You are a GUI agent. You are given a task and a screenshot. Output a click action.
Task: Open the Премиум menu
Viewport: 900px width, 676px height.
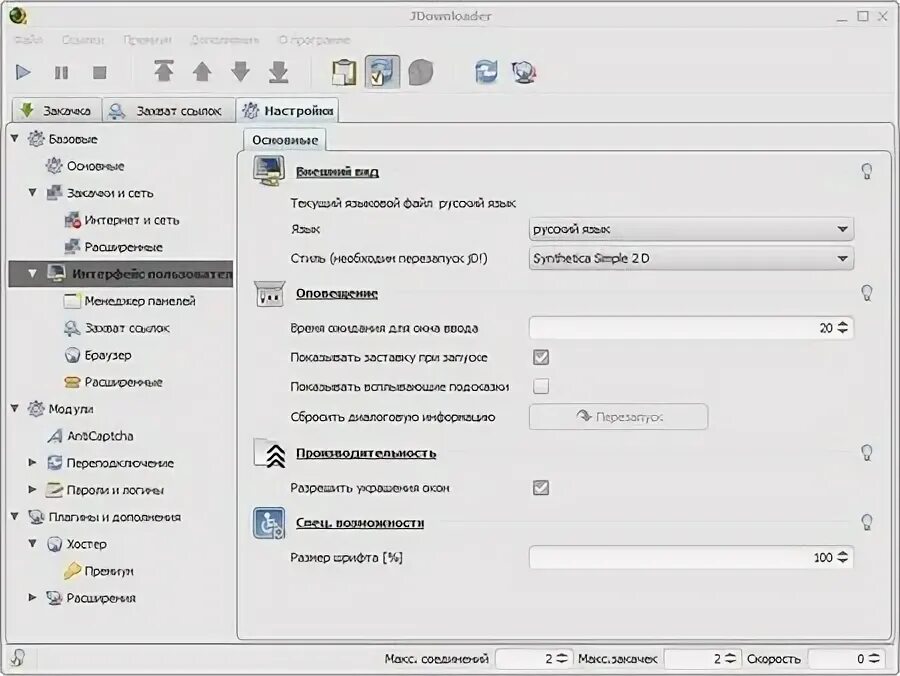click(147, 40)
